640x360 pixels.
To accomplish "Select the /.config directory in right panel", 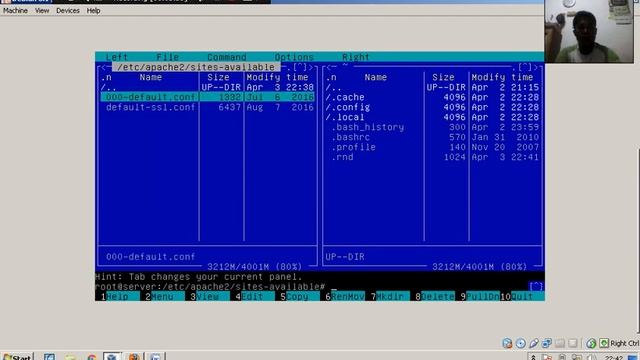I will 433,107.
